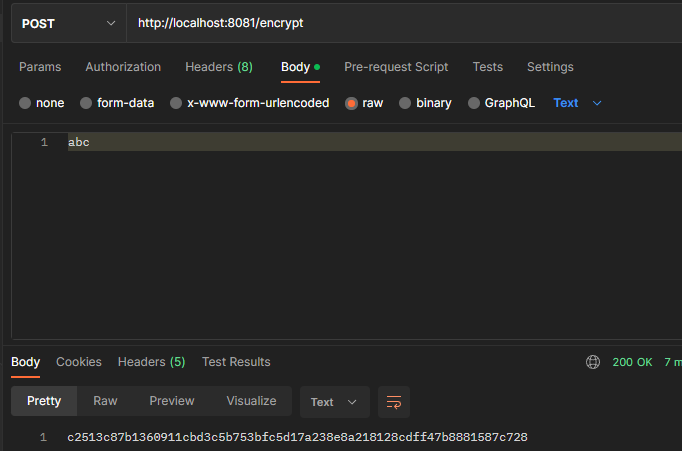682x451 pixels.
Task: Switch to the Params tab
Action: 40,67
